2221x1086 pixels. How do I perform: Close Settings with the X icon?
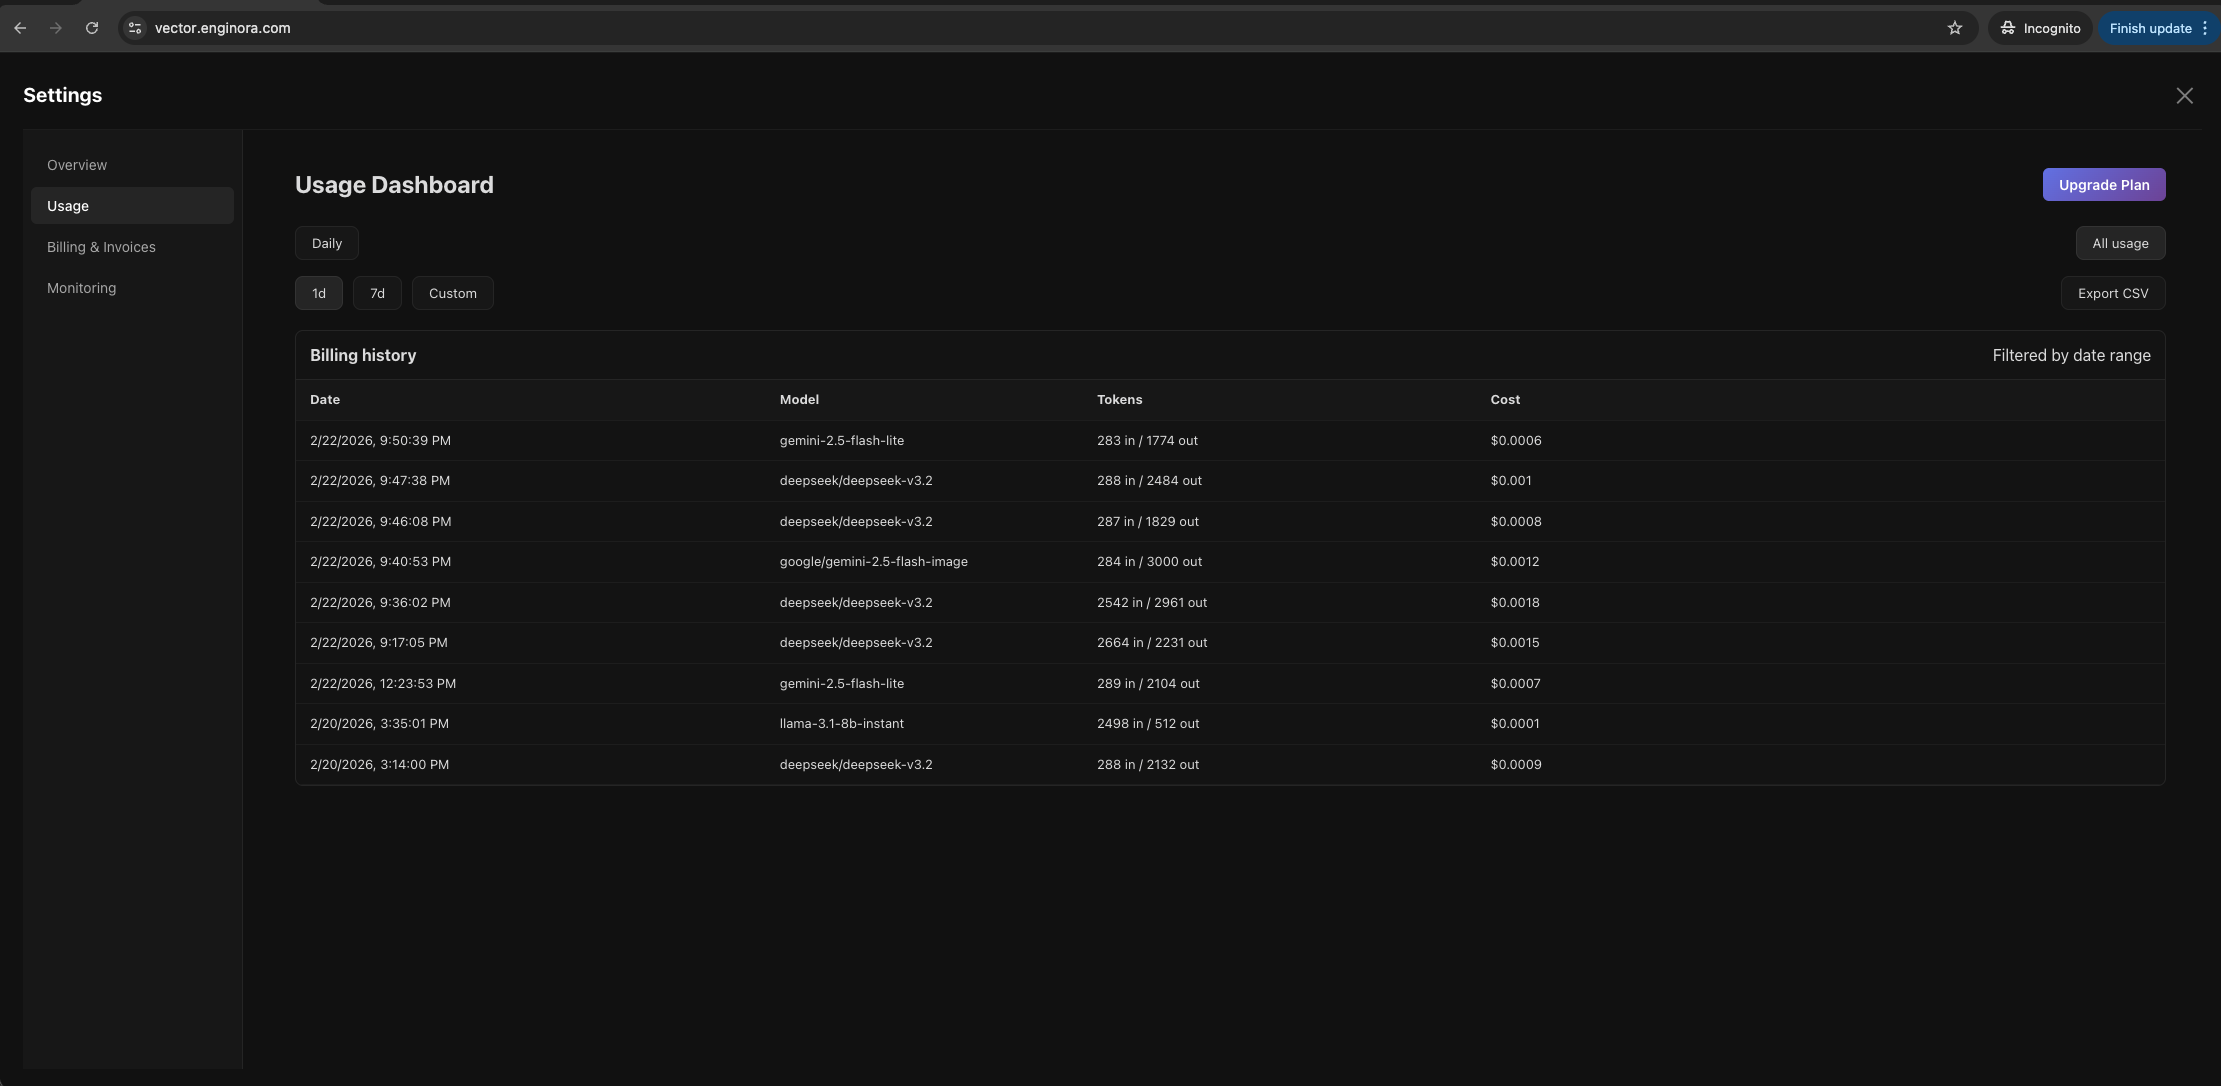pyautogui.click(x=2184, y=96)
